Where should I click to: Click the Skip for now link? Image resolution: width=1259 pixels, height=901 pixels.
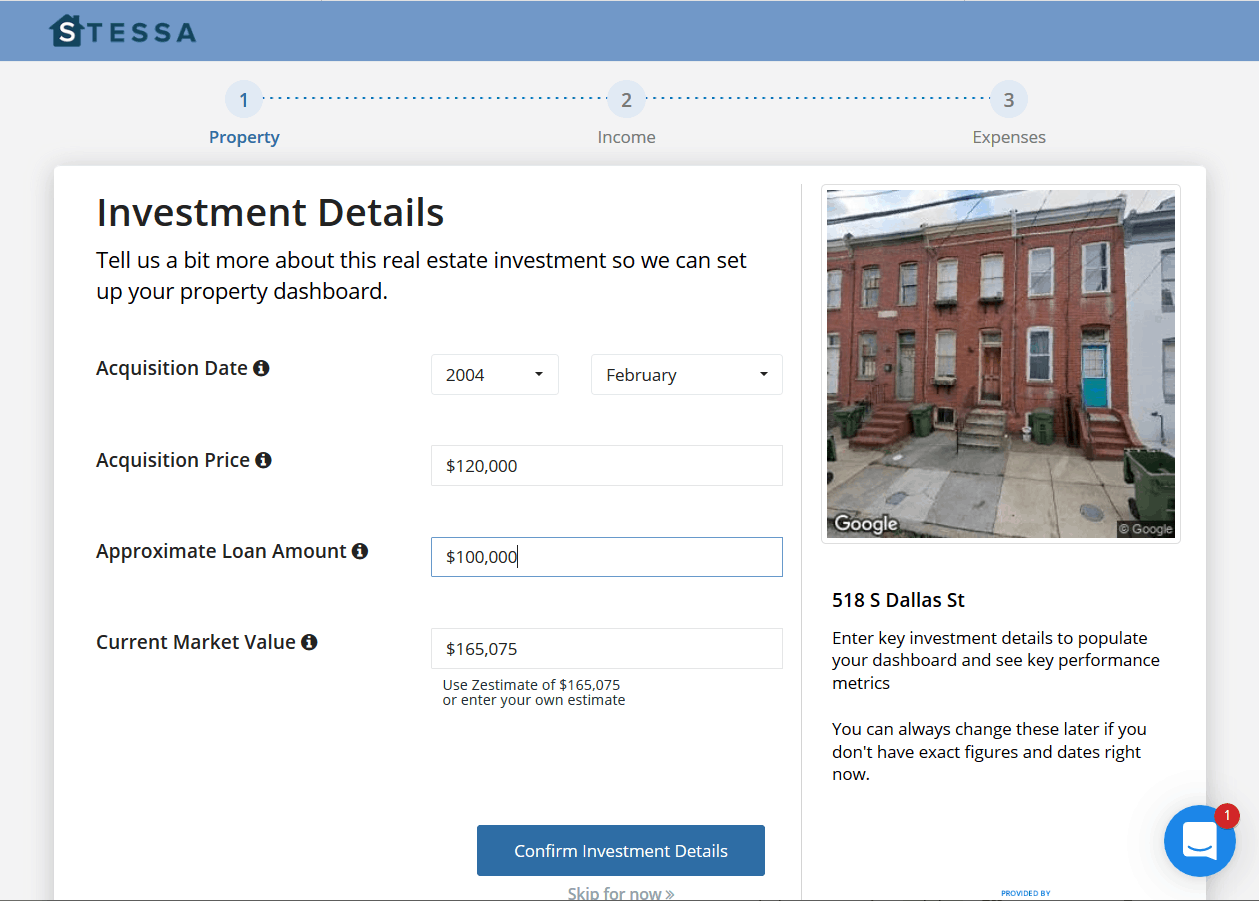(x=620, y=892)
